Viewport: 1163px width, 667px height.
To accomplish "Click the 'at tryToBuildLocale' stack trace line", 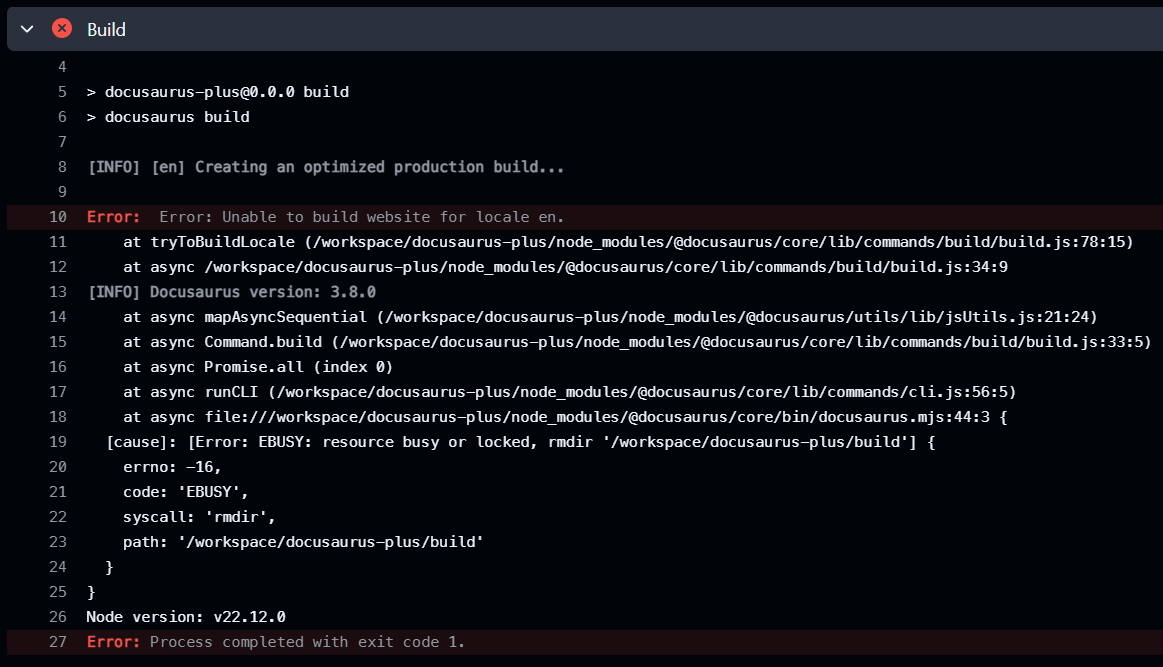I will pos(628,242).
